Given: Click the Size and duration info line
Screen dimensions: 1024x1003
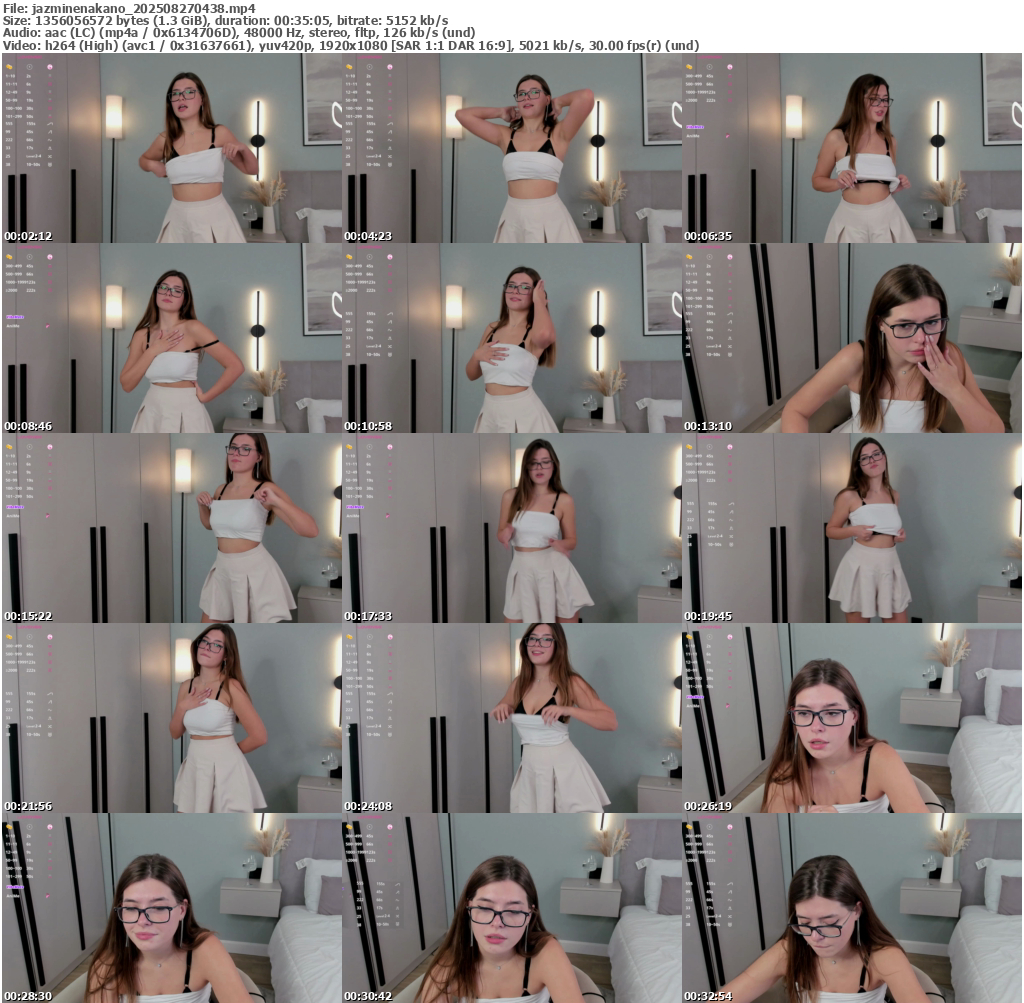Looking at the screenshot, I should pyautogui.click(x=225, y=20).
